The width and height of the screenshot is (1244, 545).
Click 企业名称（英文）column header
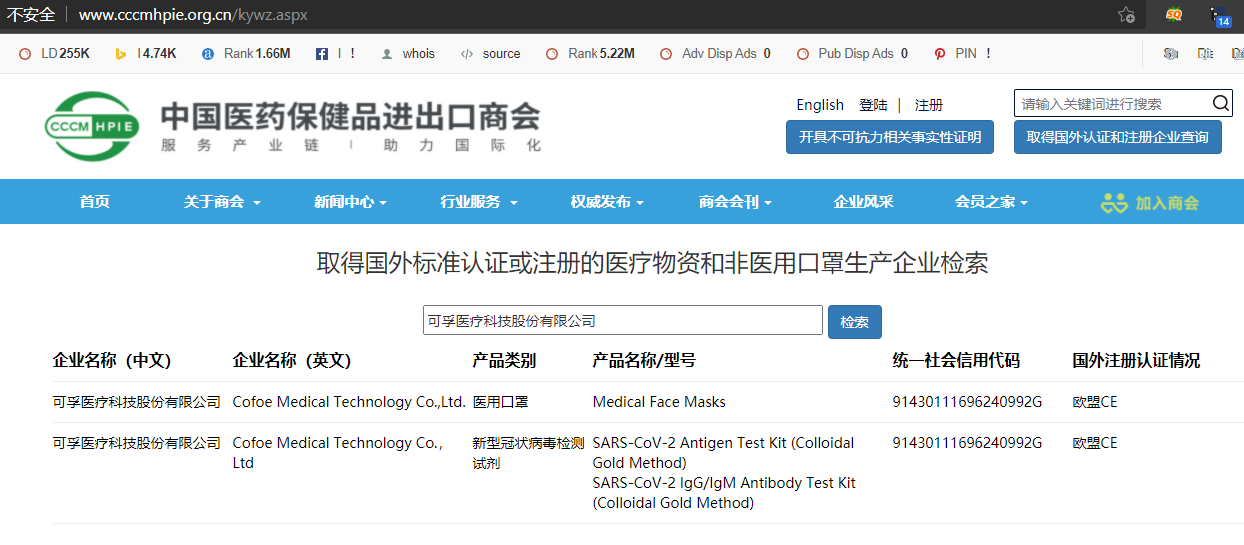[292, 361]
